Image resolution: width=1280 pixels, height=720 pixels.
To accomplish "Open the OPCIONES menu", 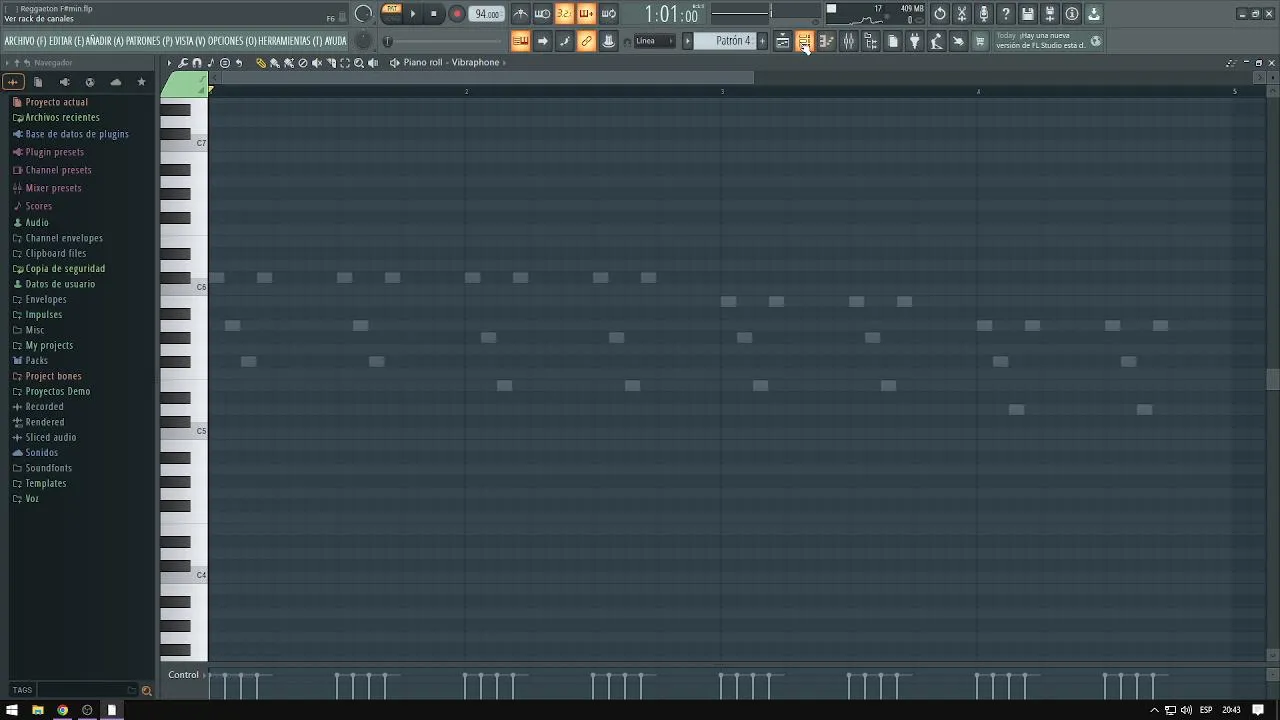I will click(x=232, y=41).
